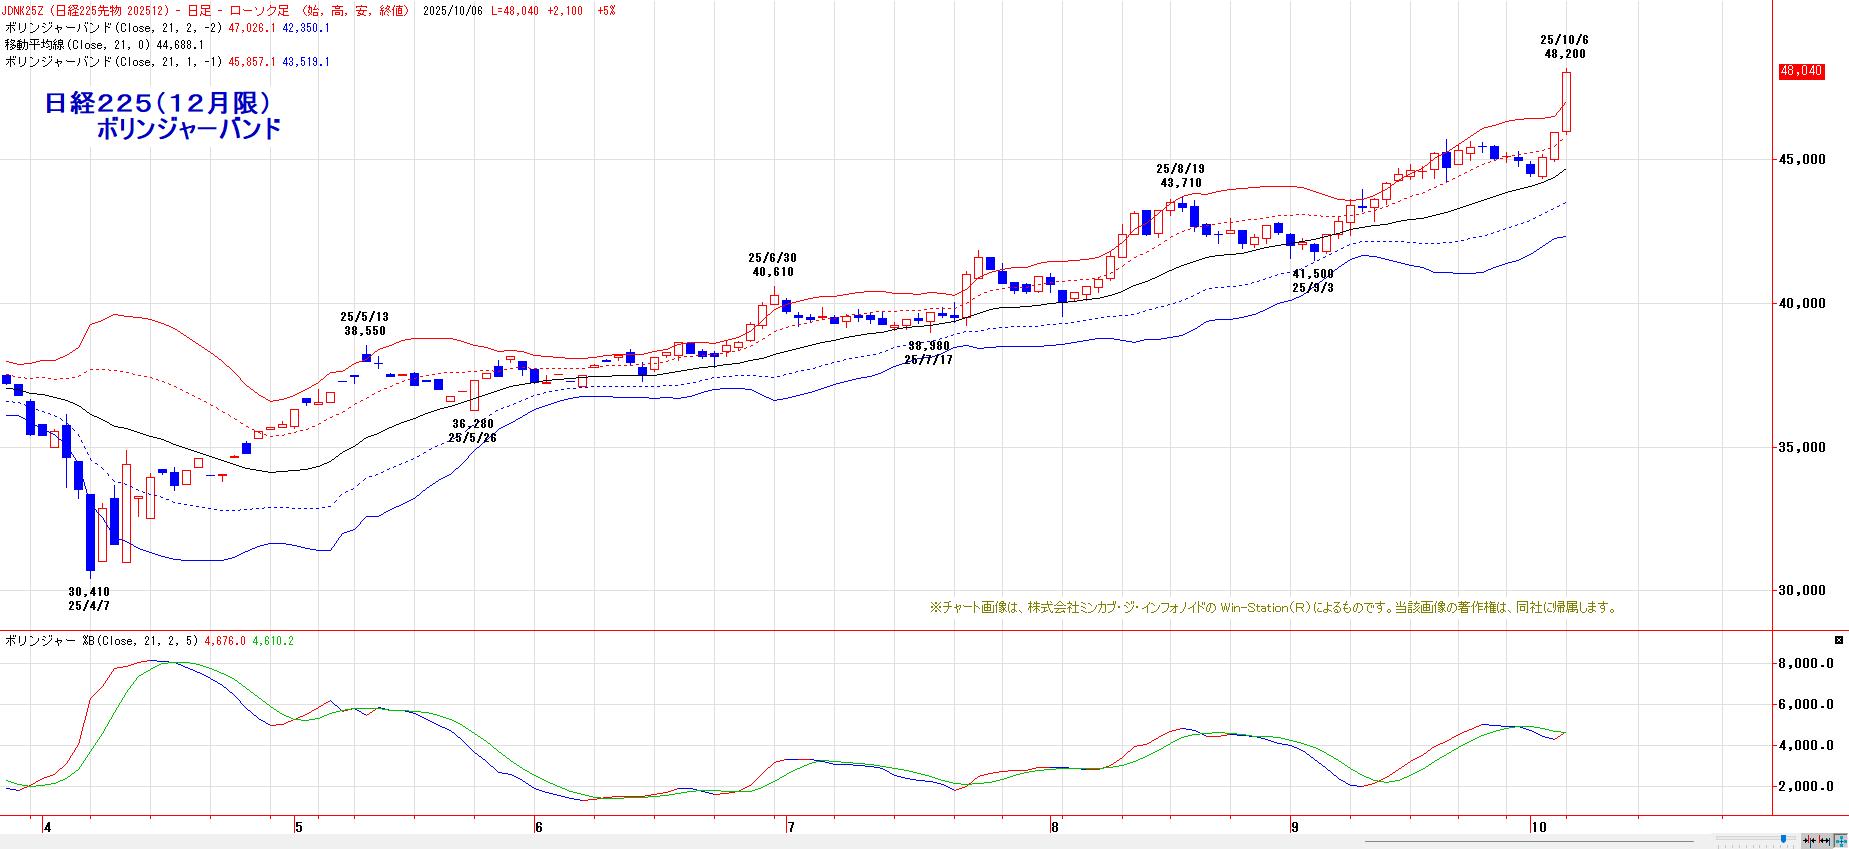Select the ボリンジャーバンド(Close, 21, 1, -1) legend
The image size is (1849, 849).
pos(114,62)
